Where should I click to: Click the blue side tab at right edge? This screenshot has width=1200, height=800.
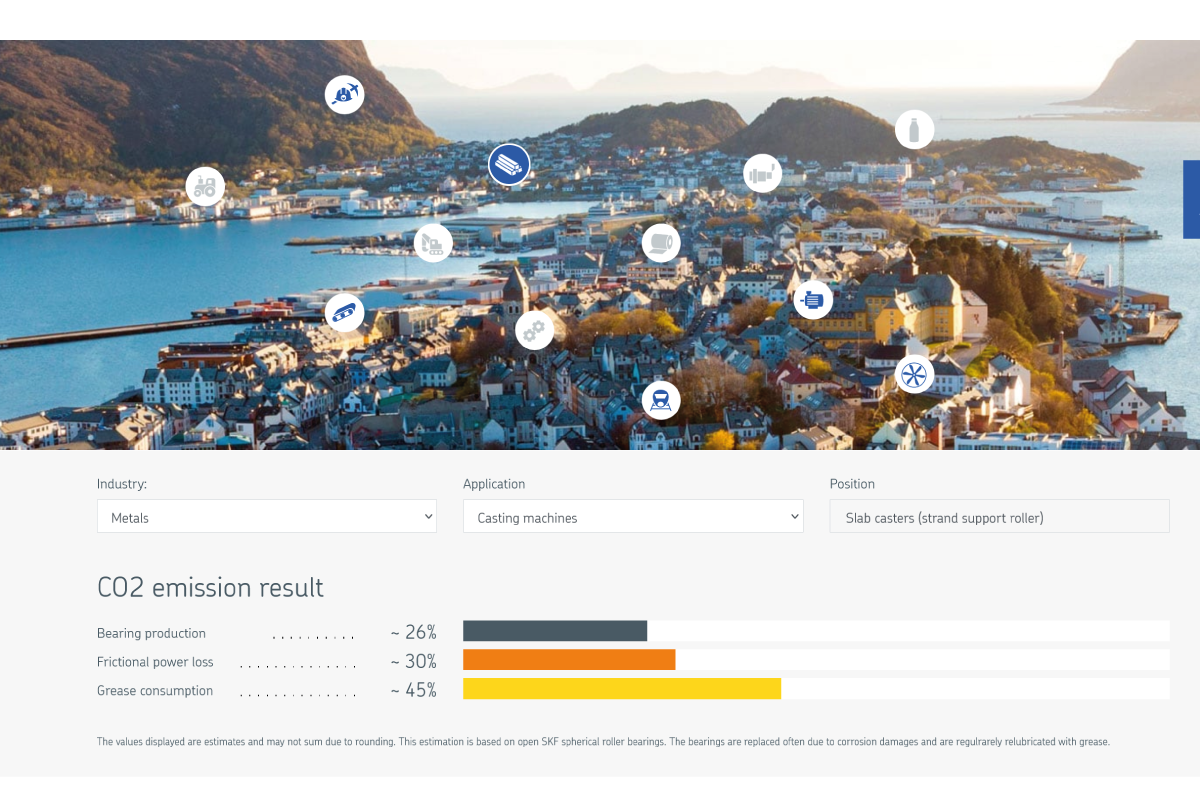point(1191,199)
